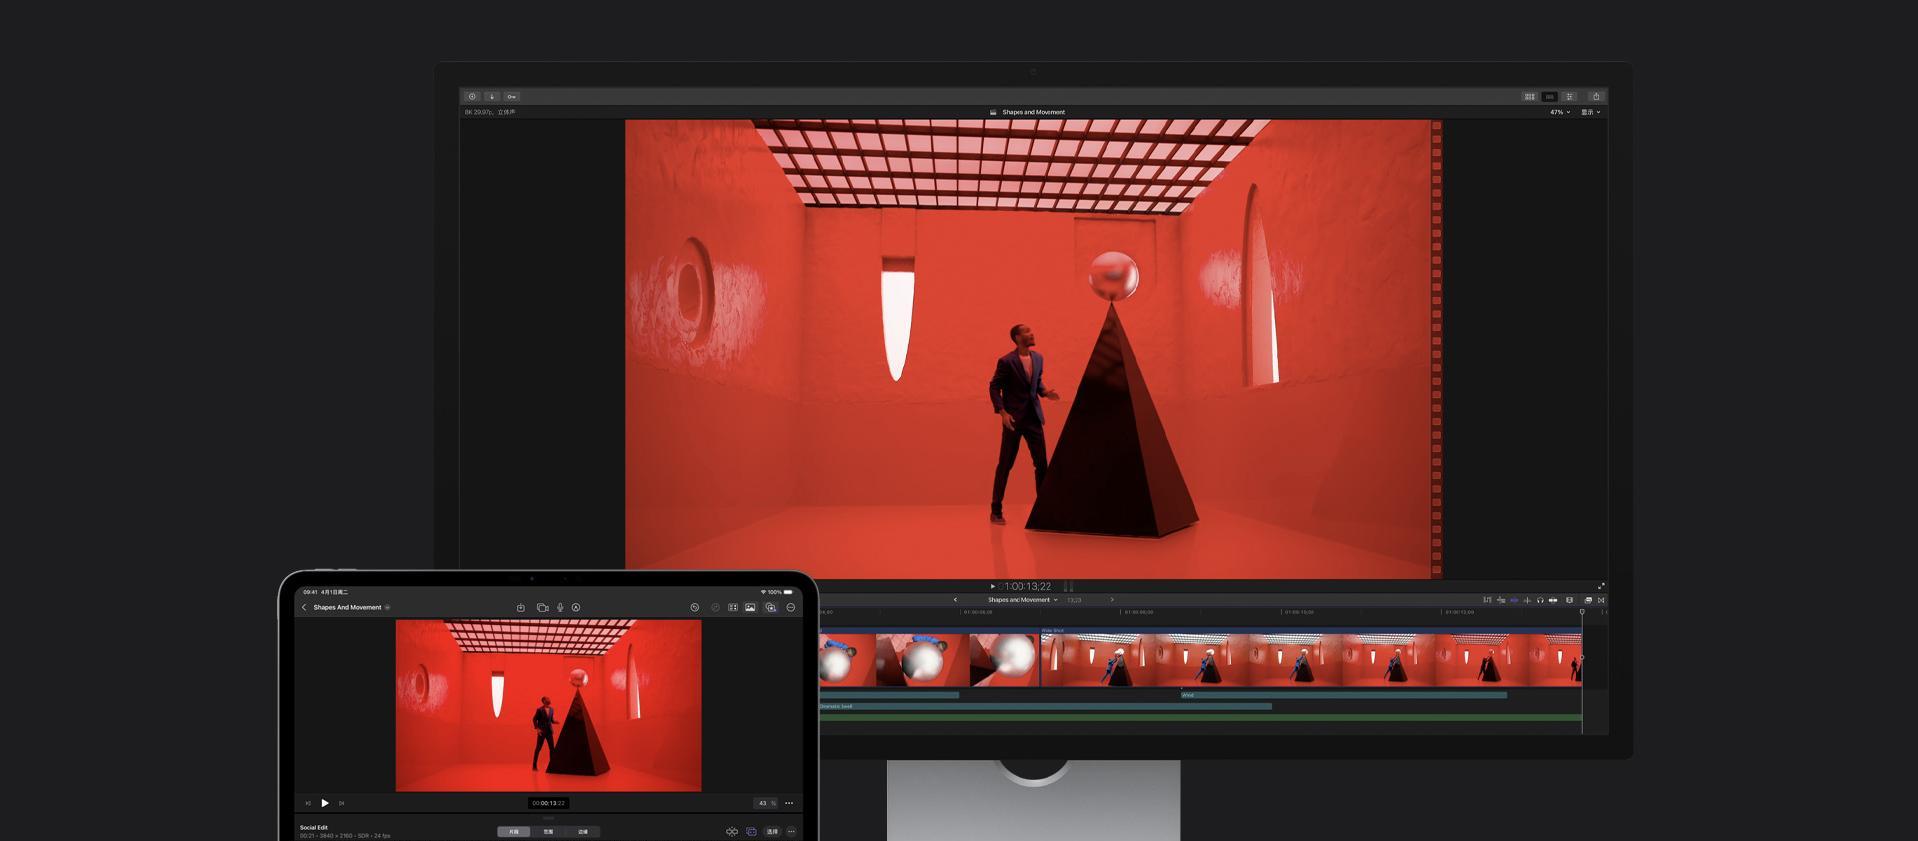Tap the iPad play button
The height and width of the screenshot is (841, 1918).
tap(325, 803)
